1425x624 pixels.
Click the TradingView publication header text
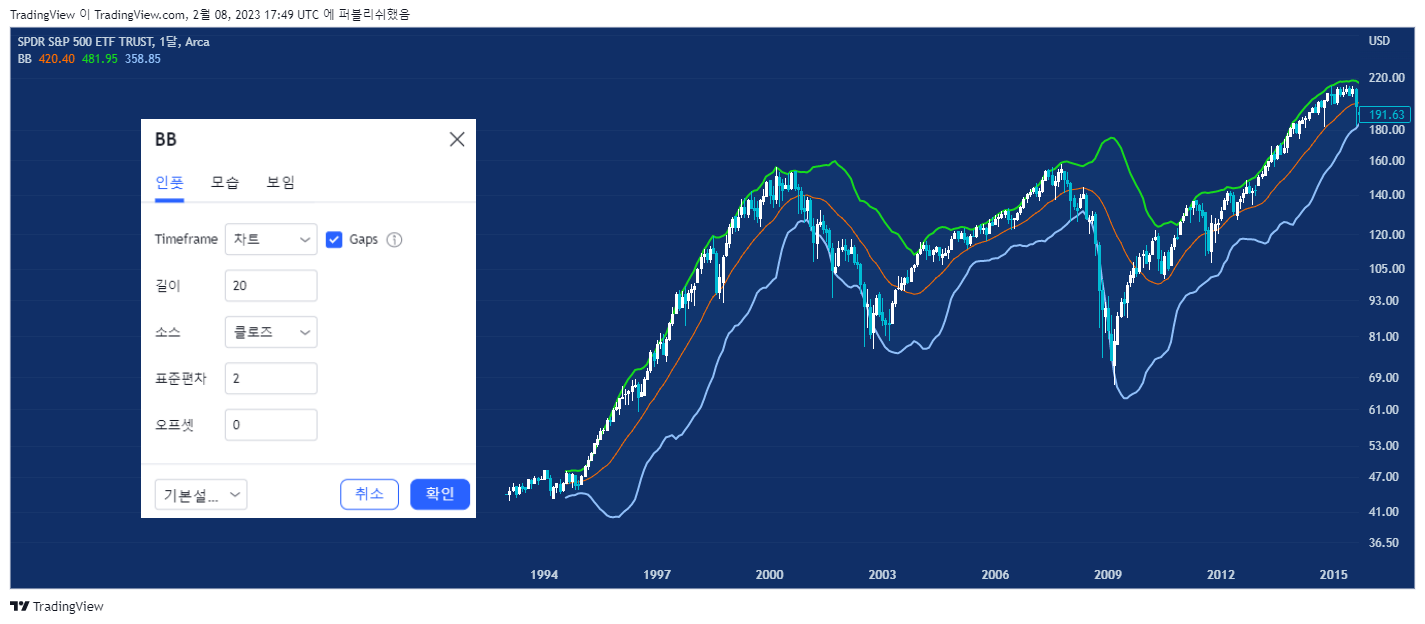click(x=209, y=14)
